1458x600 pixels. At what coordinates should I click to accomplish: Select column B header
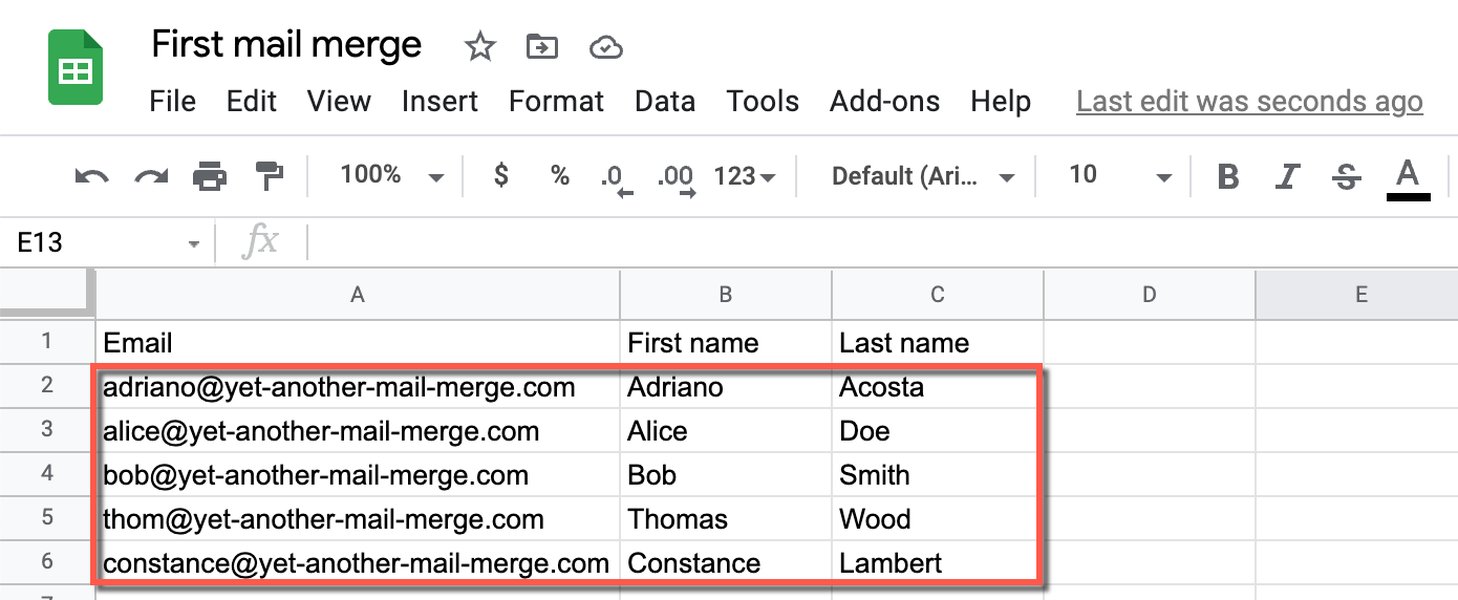(x=726, y=295)
